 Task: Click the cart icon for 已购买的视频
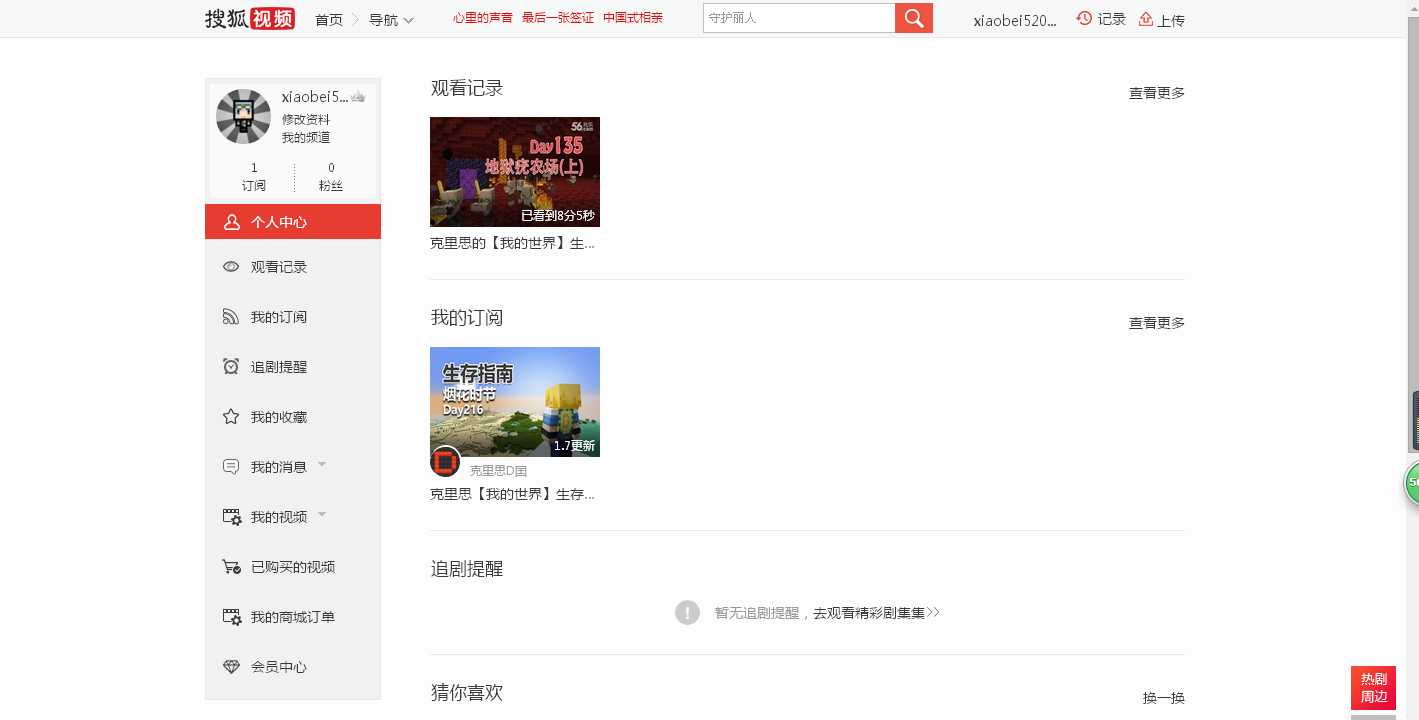(x=232, y=567)
